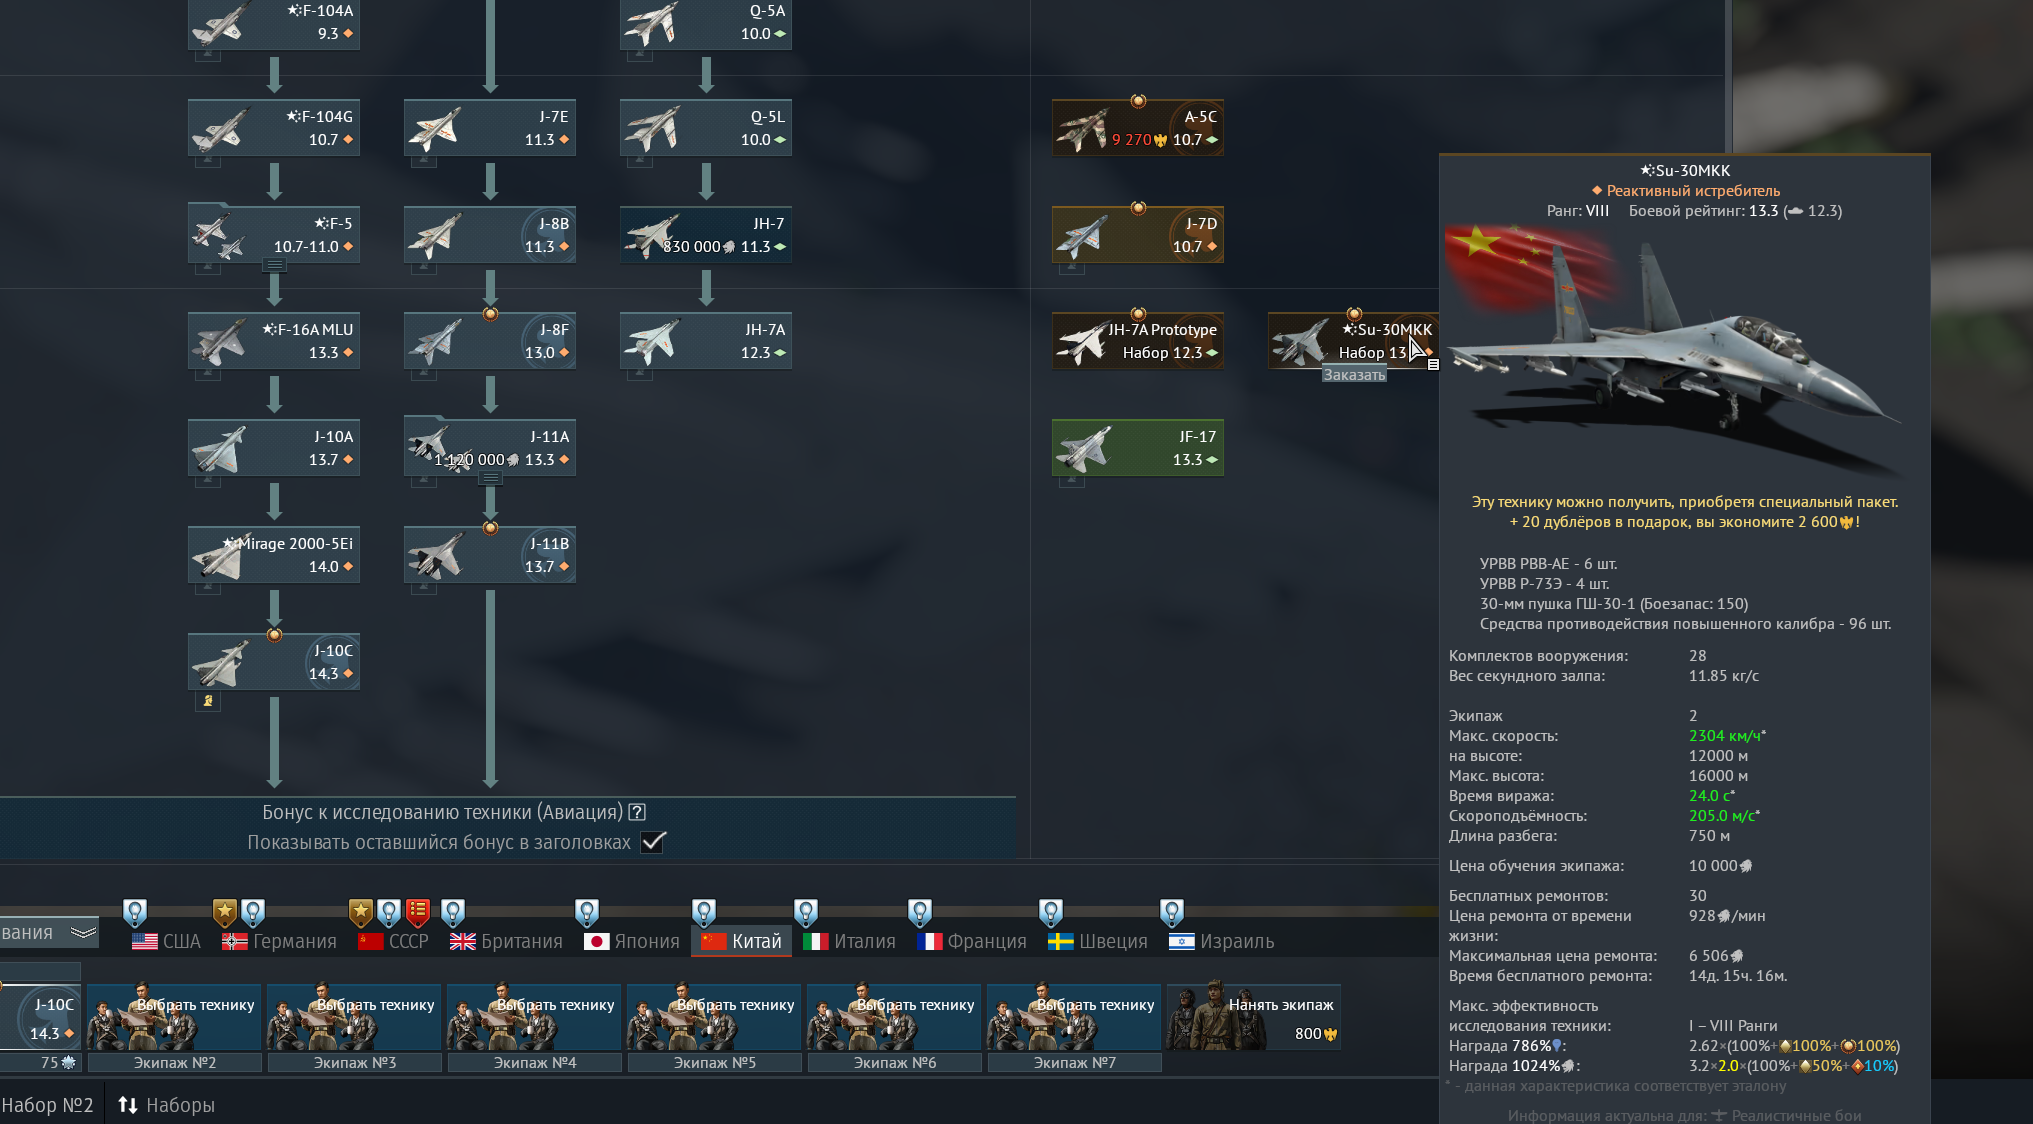2033x1124 pixels.
Task: Switch to the Япония nation tab
Action: pyautogui.click(x=632, y=941)
